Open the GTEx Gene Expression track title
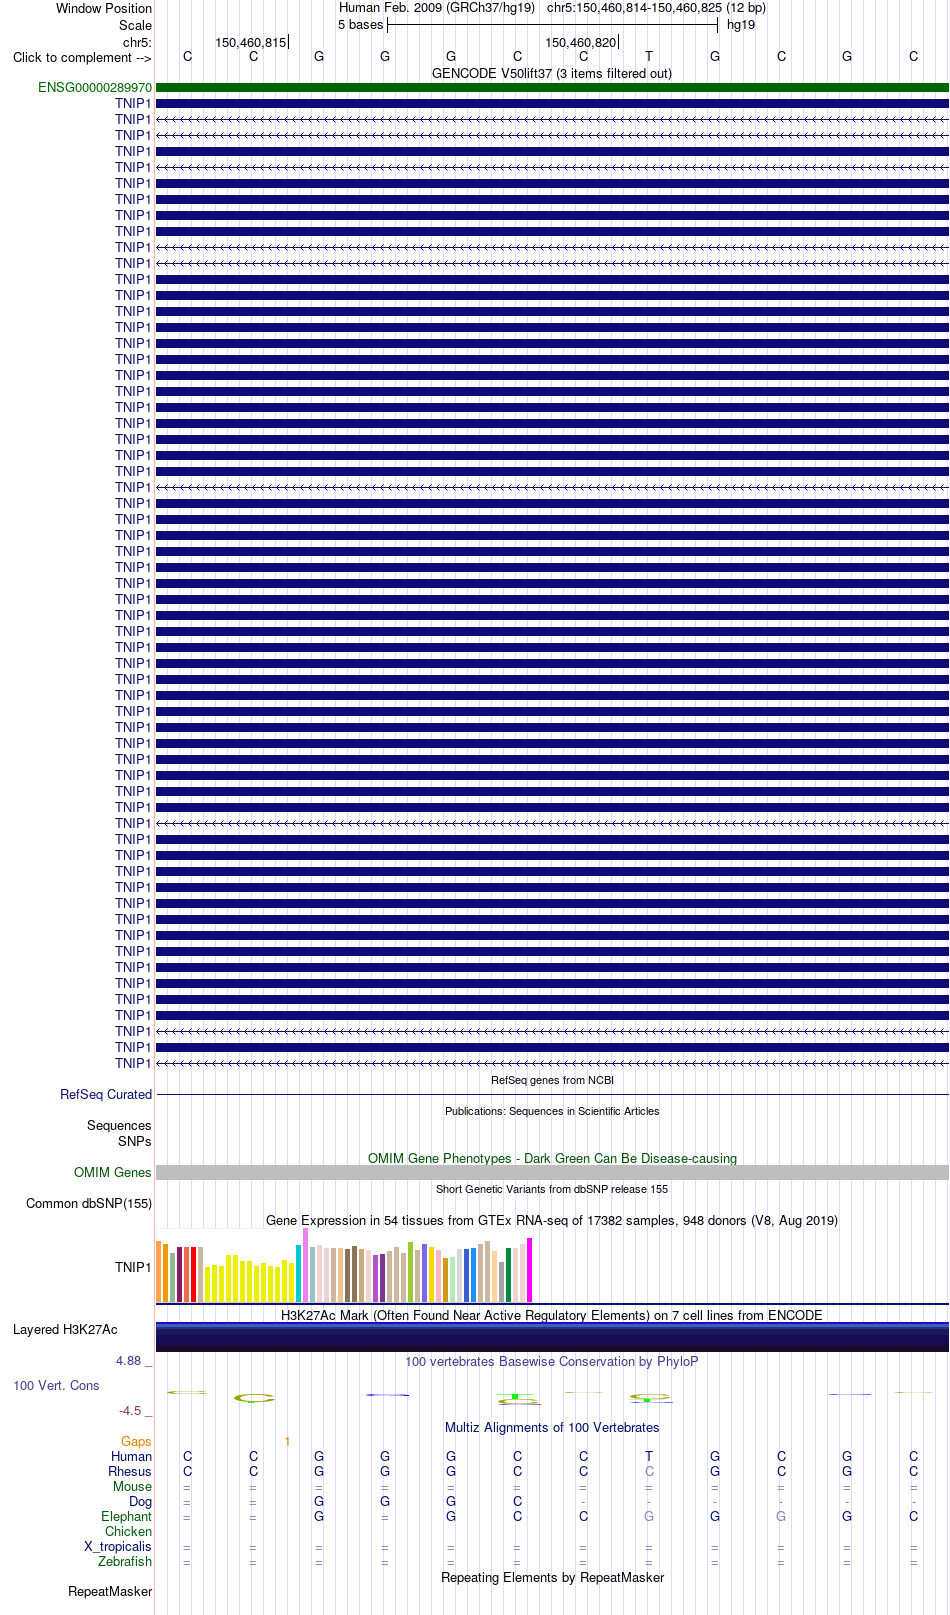The width and height of the screenshot is (950, 1615). point(552,1220)
